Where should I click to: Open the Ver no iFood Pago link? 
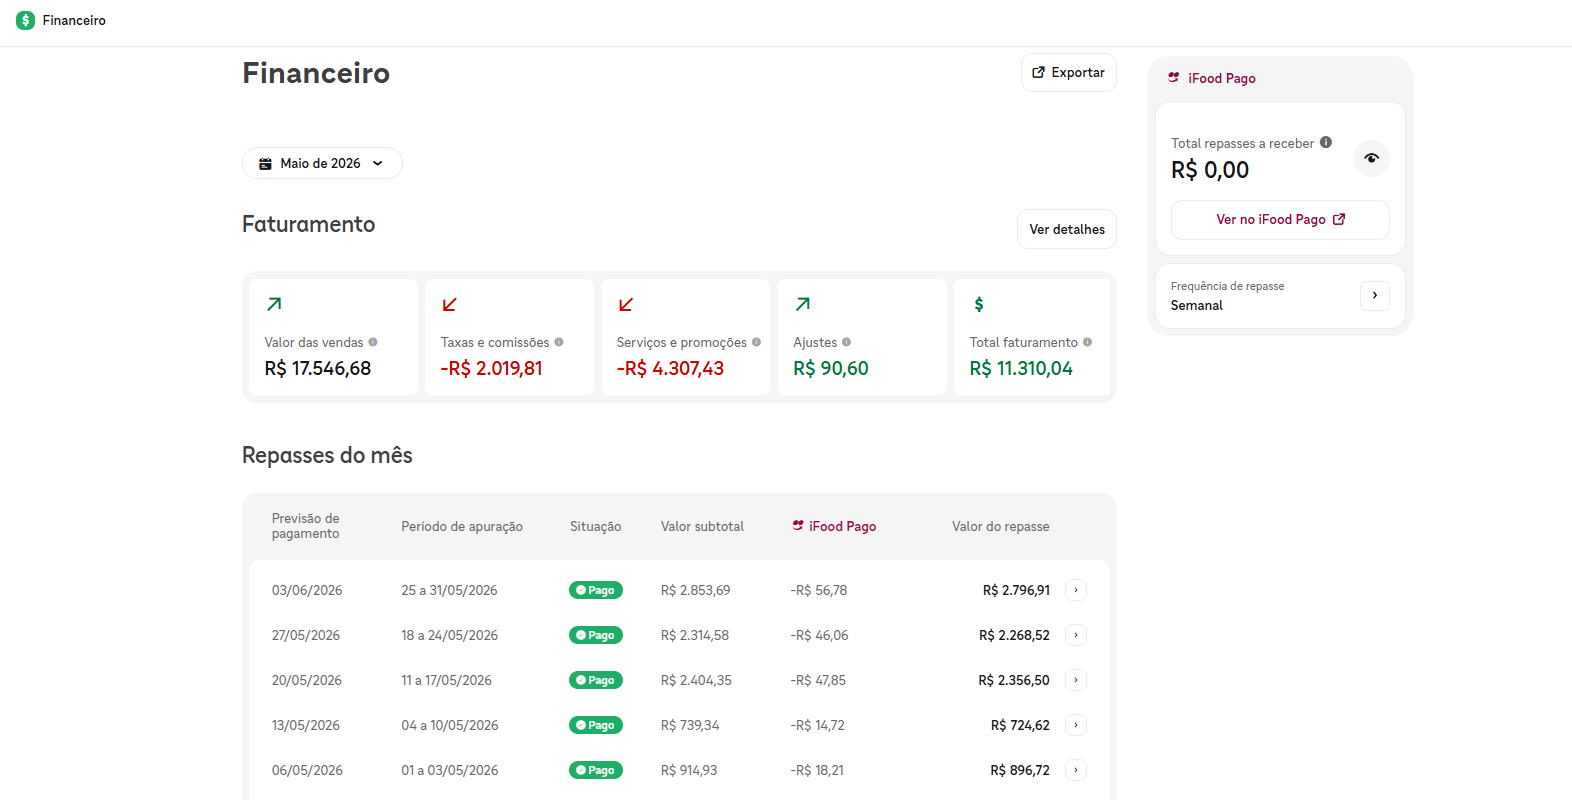pos(1280,220)
